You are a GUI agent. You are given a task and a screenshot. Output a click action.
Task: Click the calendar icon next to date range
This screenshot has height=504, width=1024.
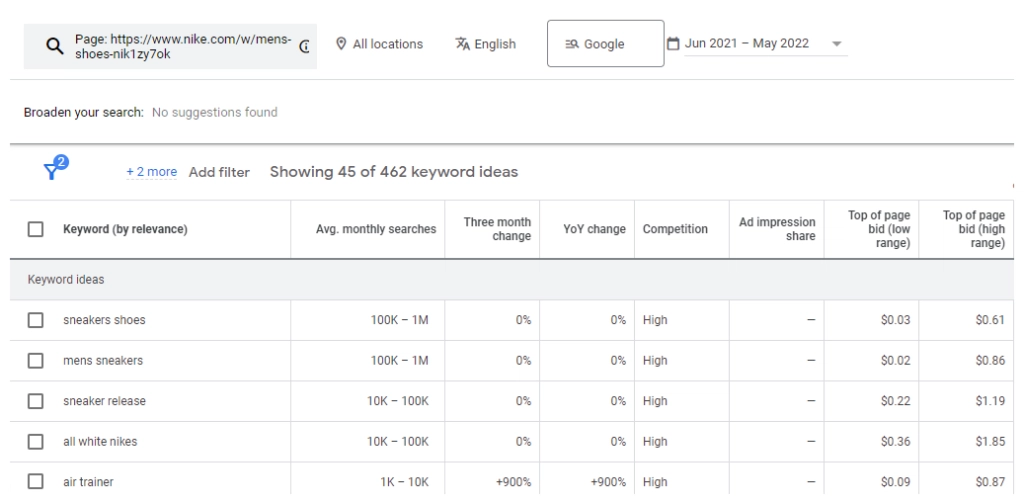click(x=673, y=44)
